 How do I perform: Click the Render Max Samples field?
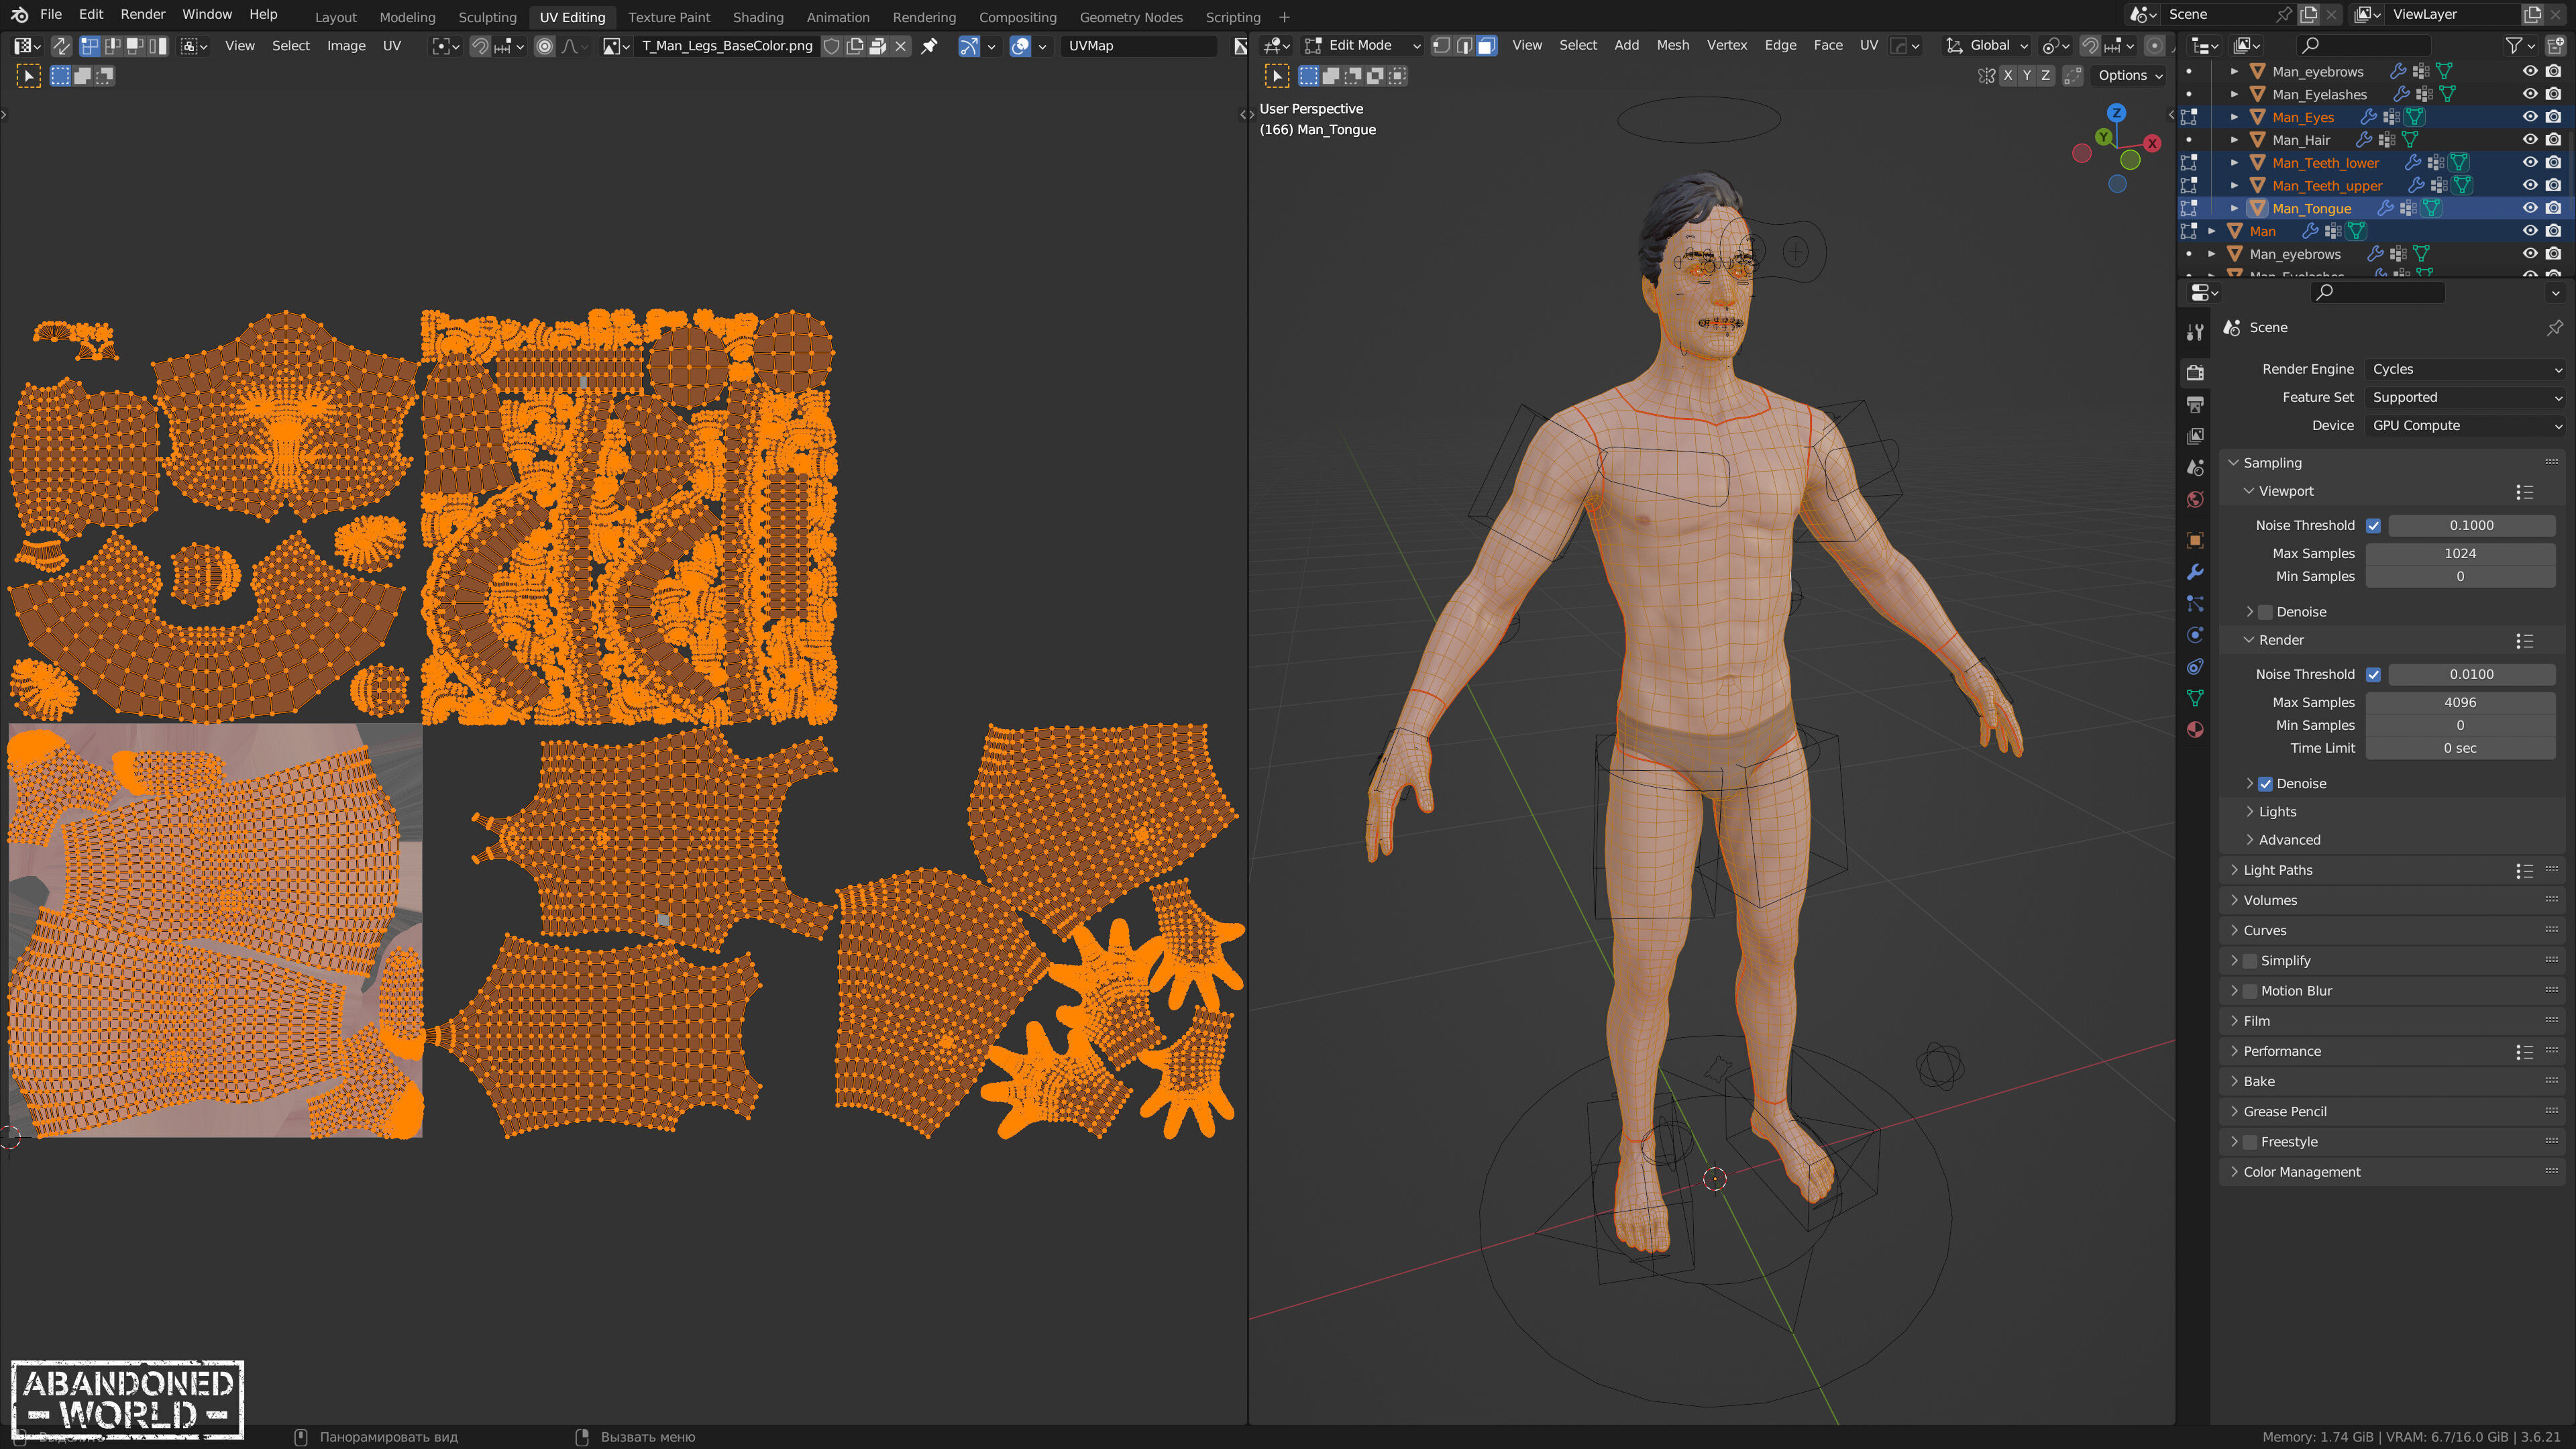pos(2459,702)
